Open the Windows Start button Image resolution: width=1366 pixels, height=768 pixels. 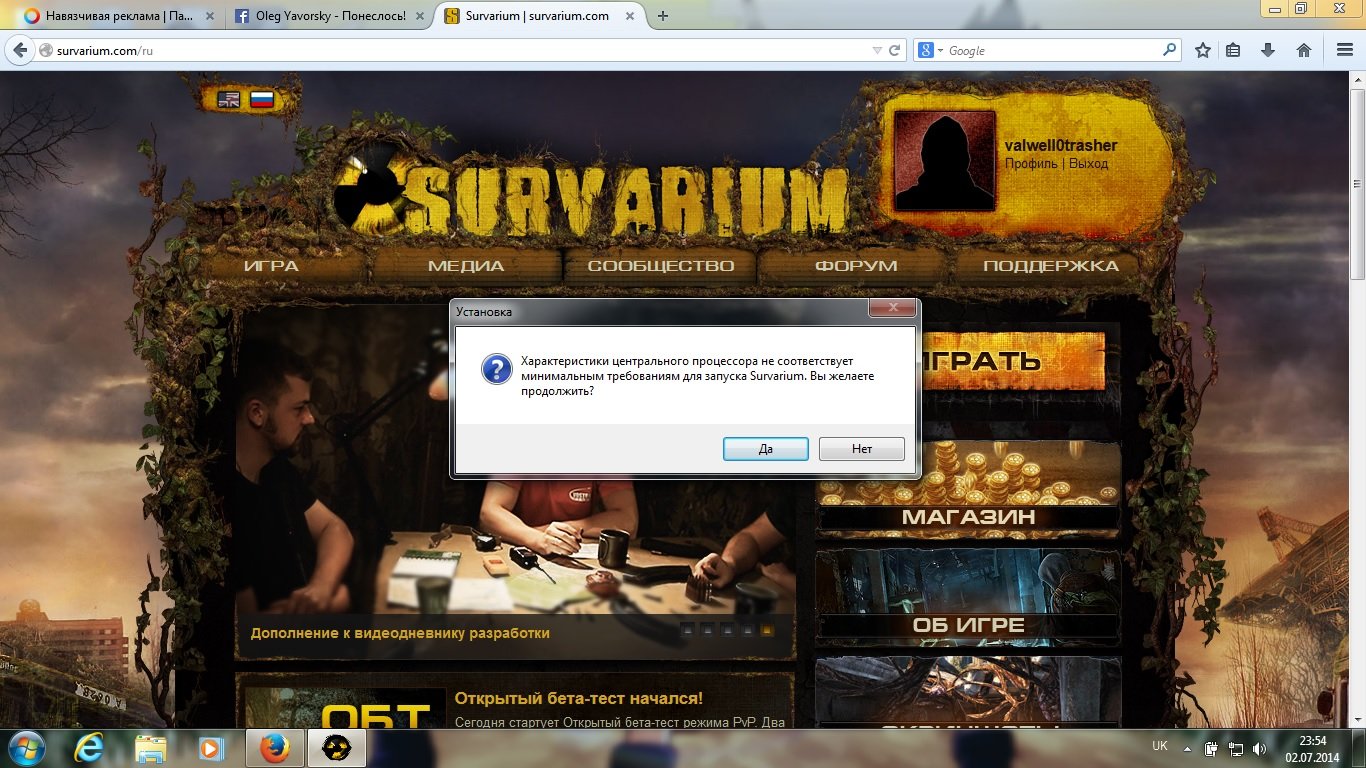coord(25,748)
